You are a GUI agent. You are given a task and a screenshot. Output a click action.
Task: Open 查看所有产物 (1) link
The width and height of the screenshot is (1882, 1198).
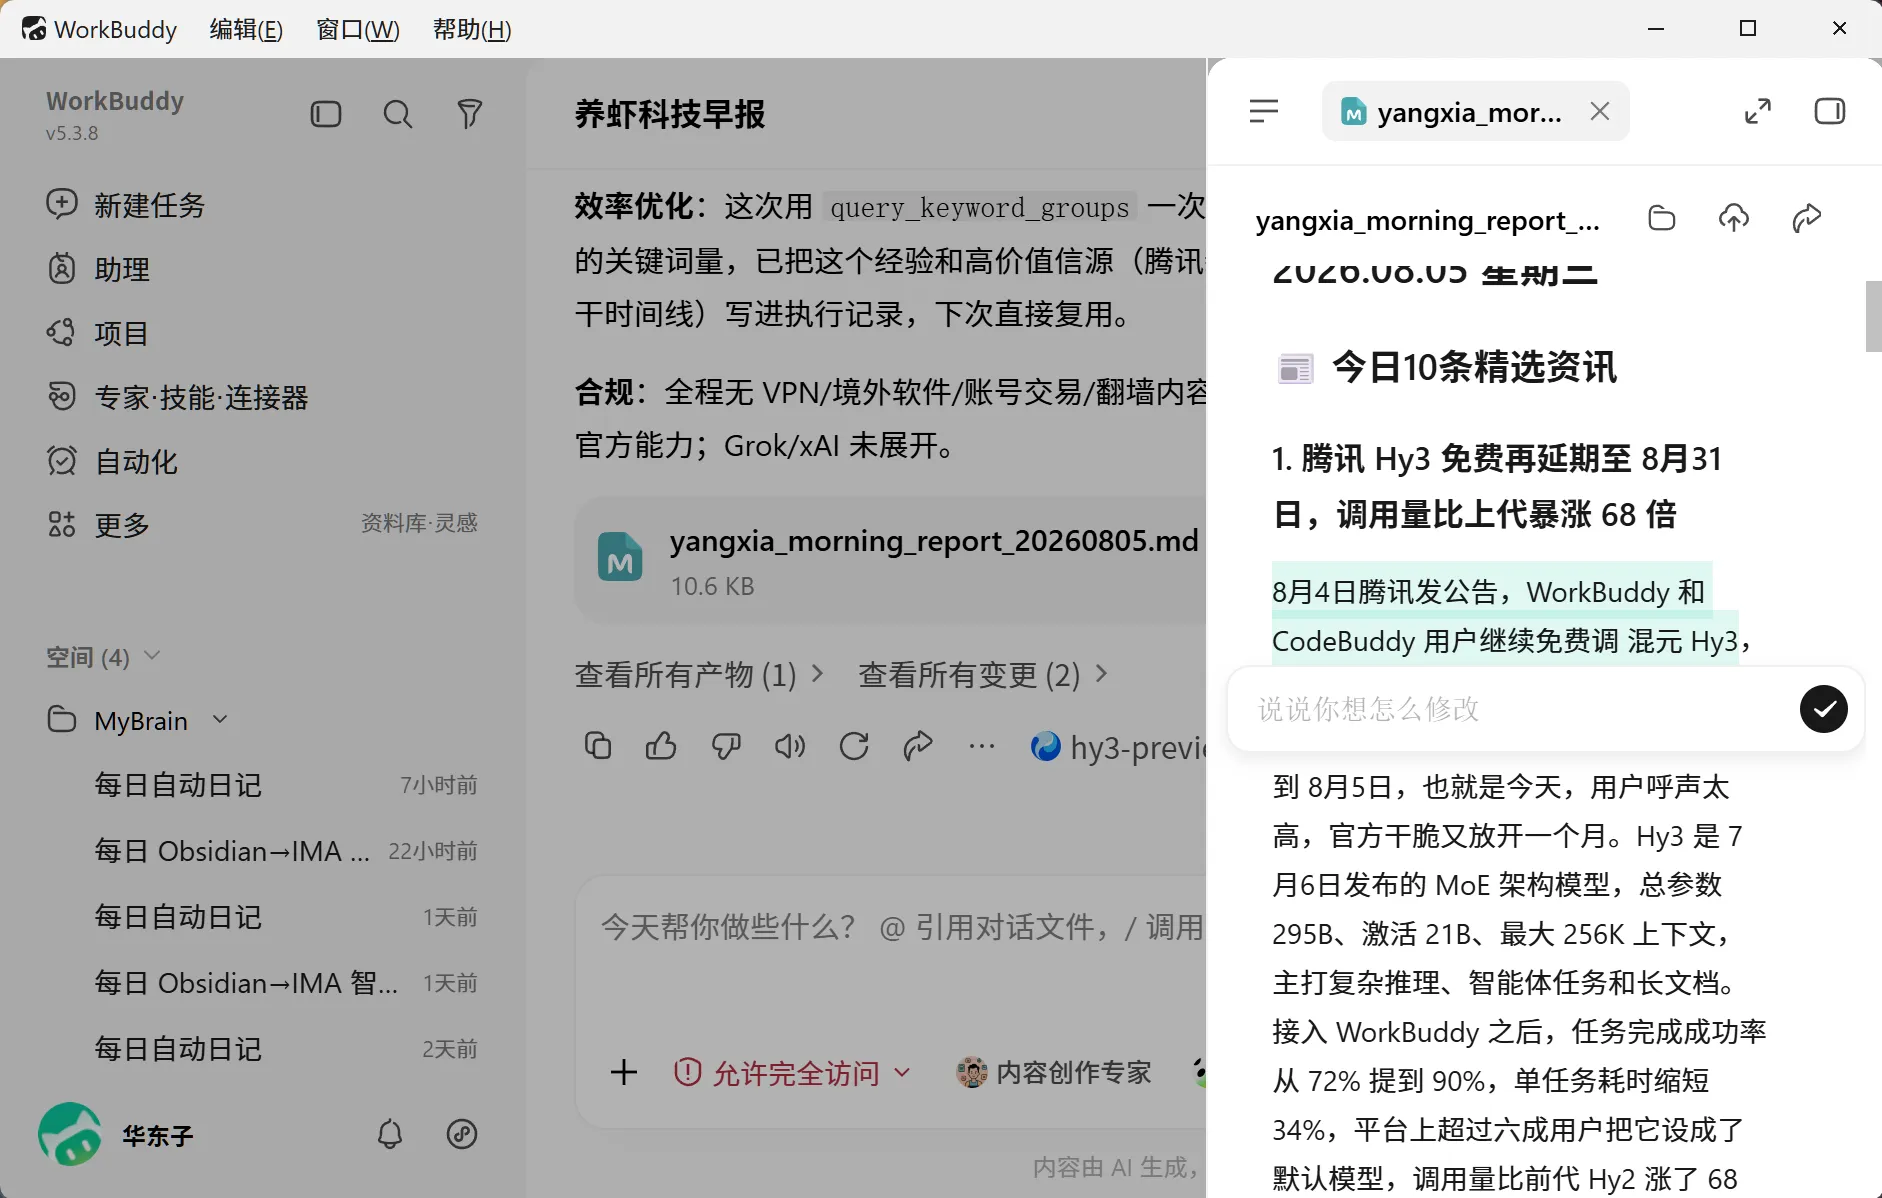699,674
